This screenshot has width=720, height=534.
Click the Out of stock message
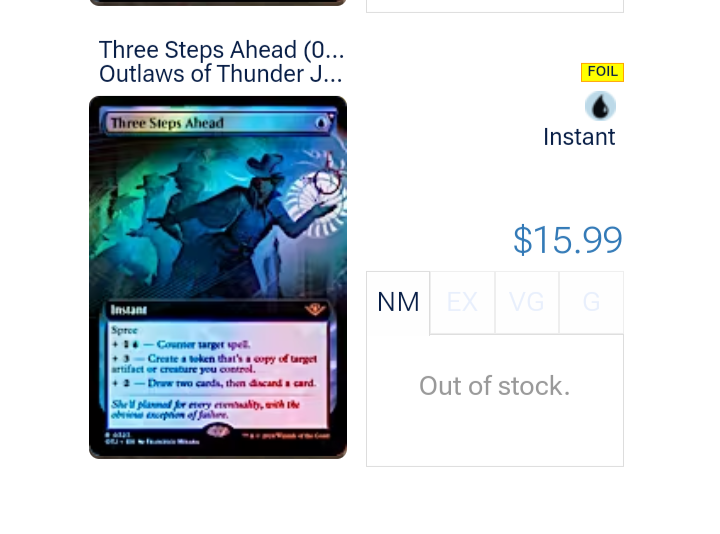495,386
